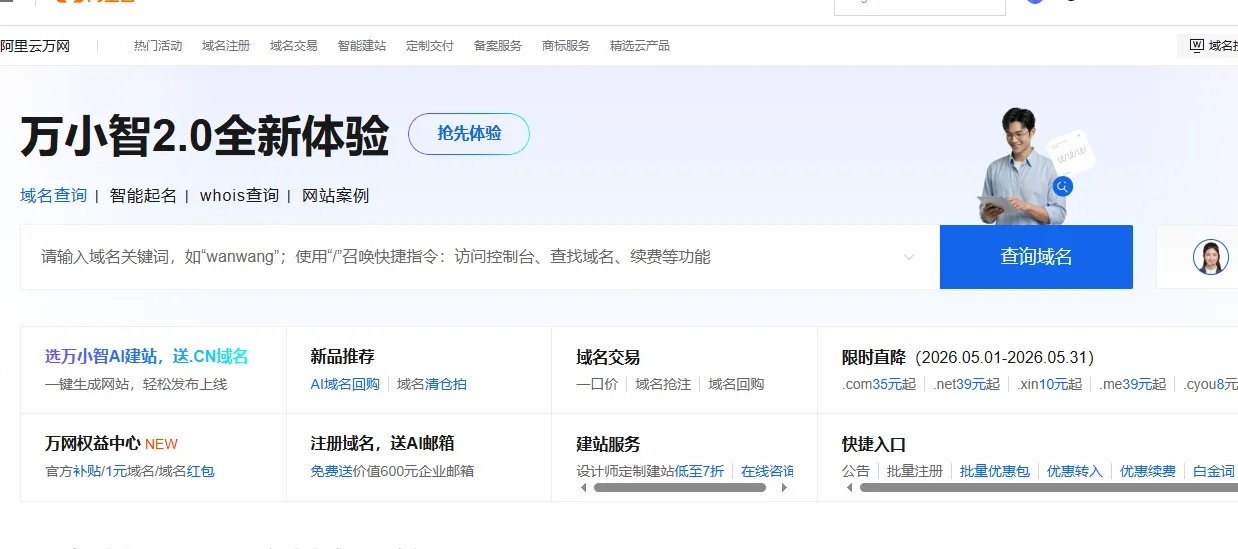Click the 万小智2.0全新体验 banner title
The height and width of the screenshot is (549, 1238).
coord(205,136)
